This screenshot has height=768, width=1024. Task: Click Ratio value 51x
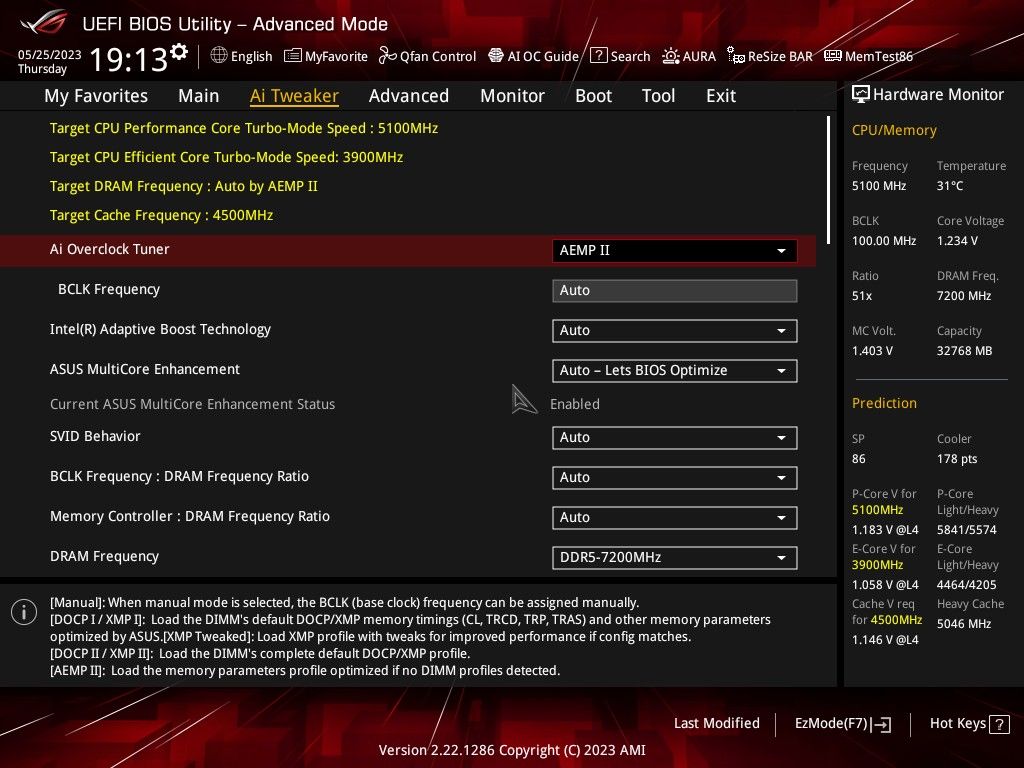pyautogui.click(x=862, y=296)
